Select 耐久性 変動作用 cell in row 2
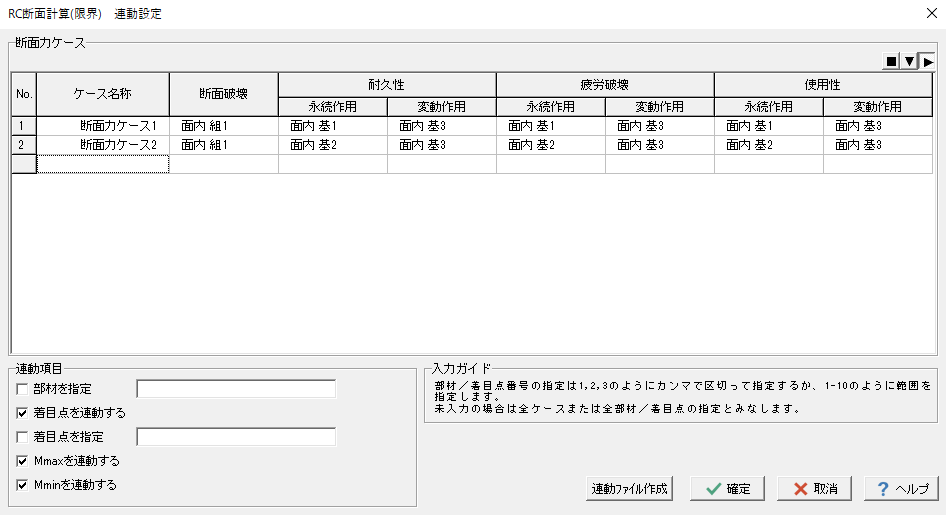Image resolution: width=946 pixels, height=515 pixels. [x=442, y=145]
